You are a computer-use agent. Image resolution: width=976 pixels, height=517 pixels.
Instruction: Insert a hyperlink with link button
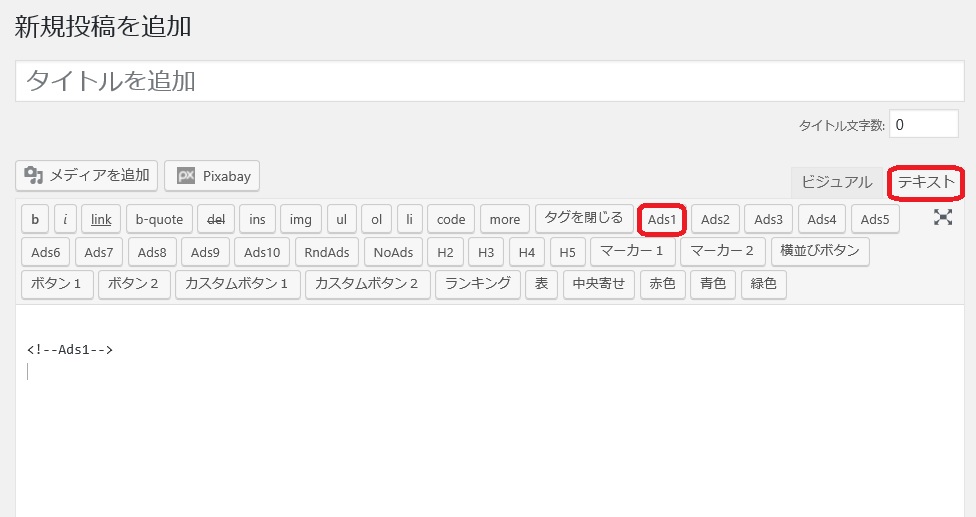tap(101, 220)
